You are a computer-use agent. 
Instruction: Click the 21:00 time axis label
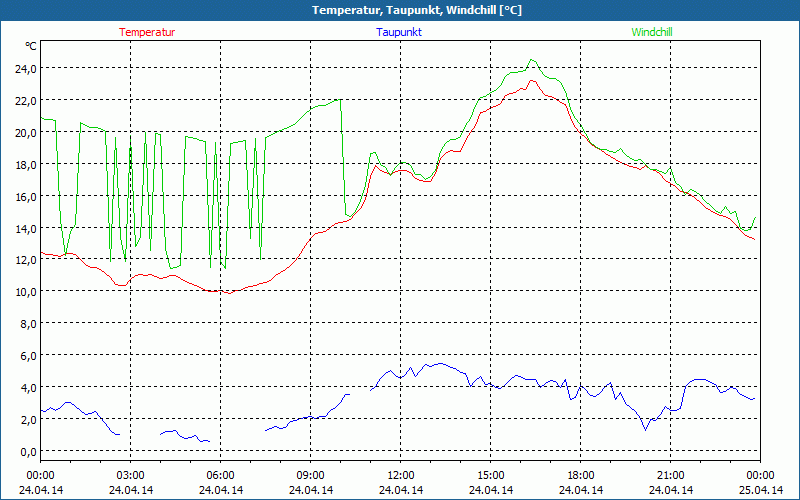coord(670,476)
